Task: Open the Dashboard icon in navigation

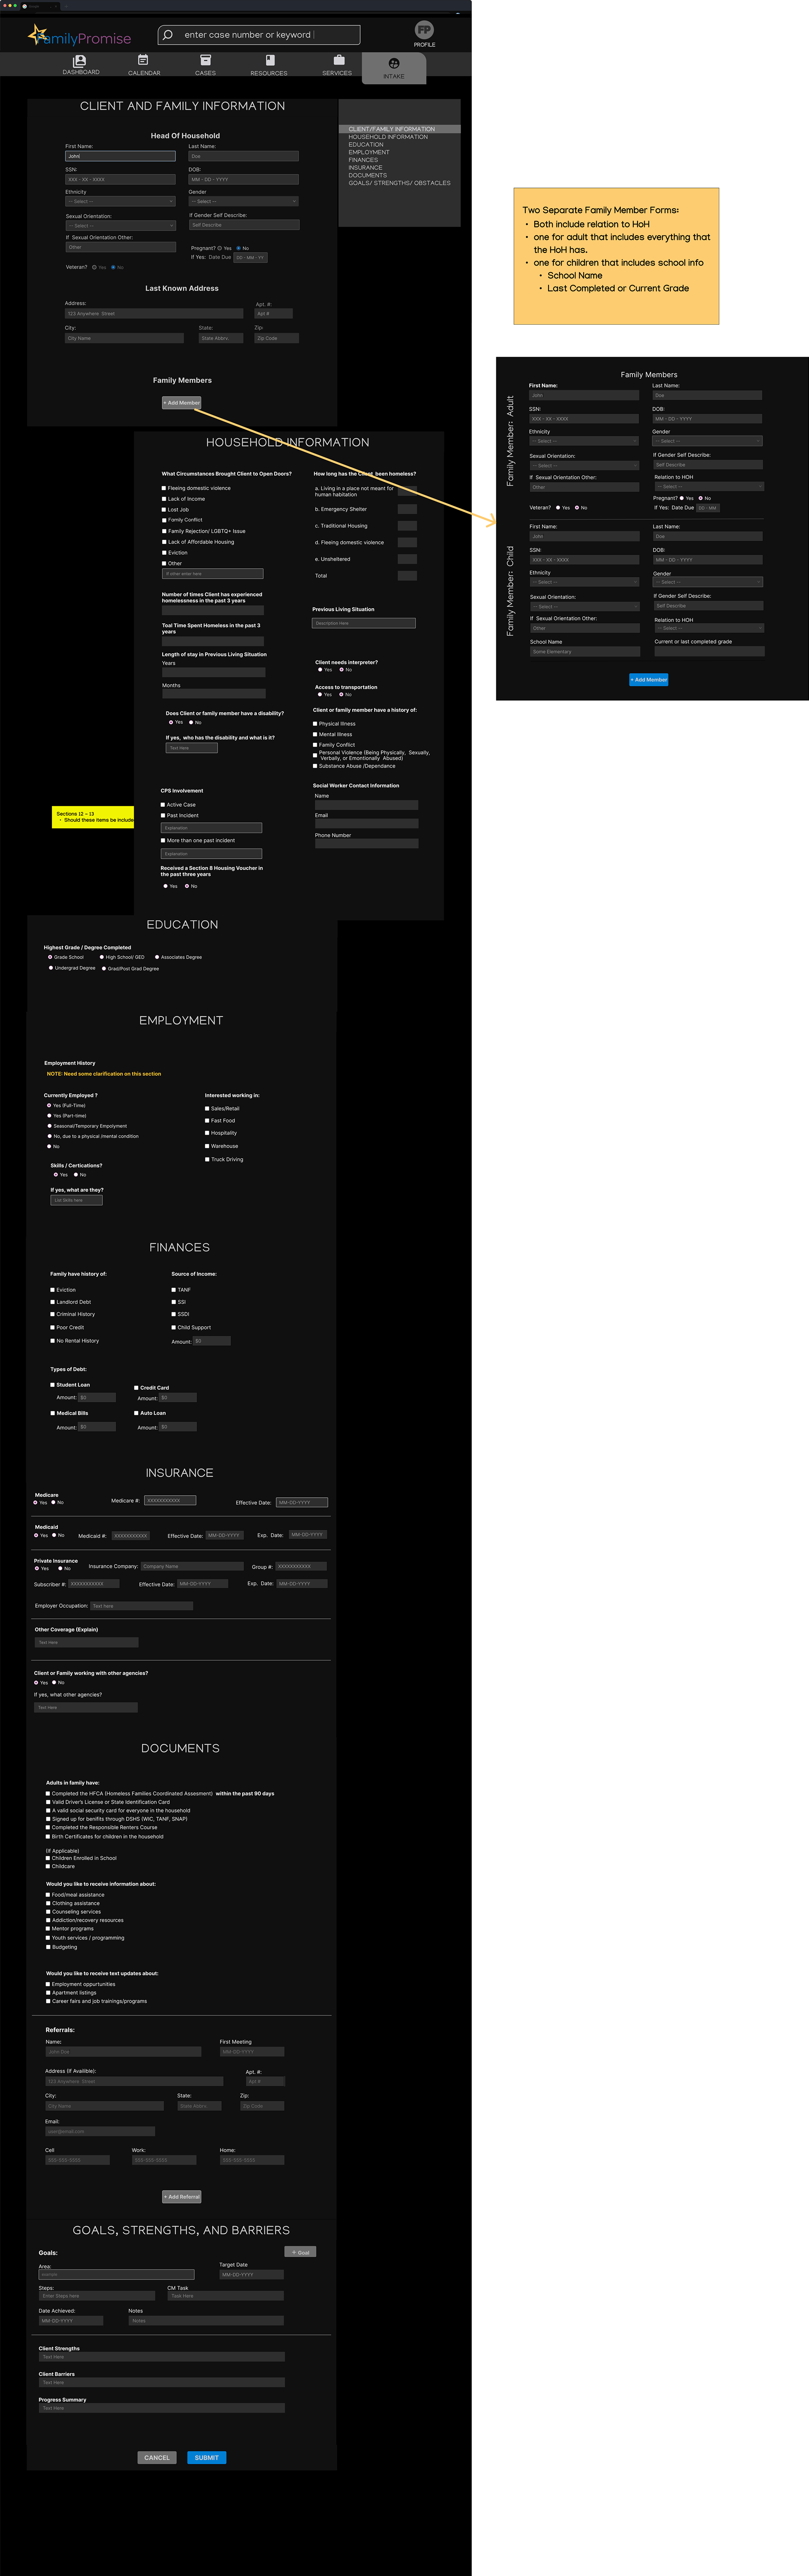Action: point(79,61)
